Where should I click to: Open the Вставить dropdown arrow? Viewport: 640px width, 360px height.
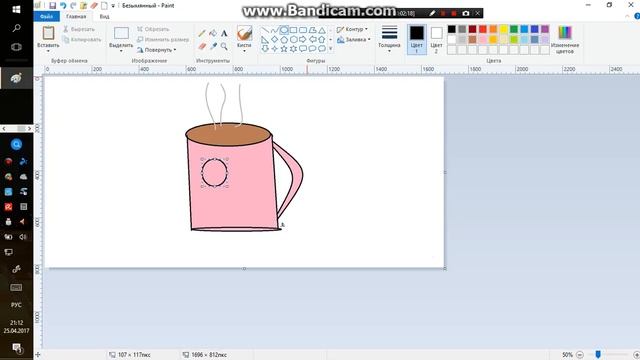click(48, 51)
